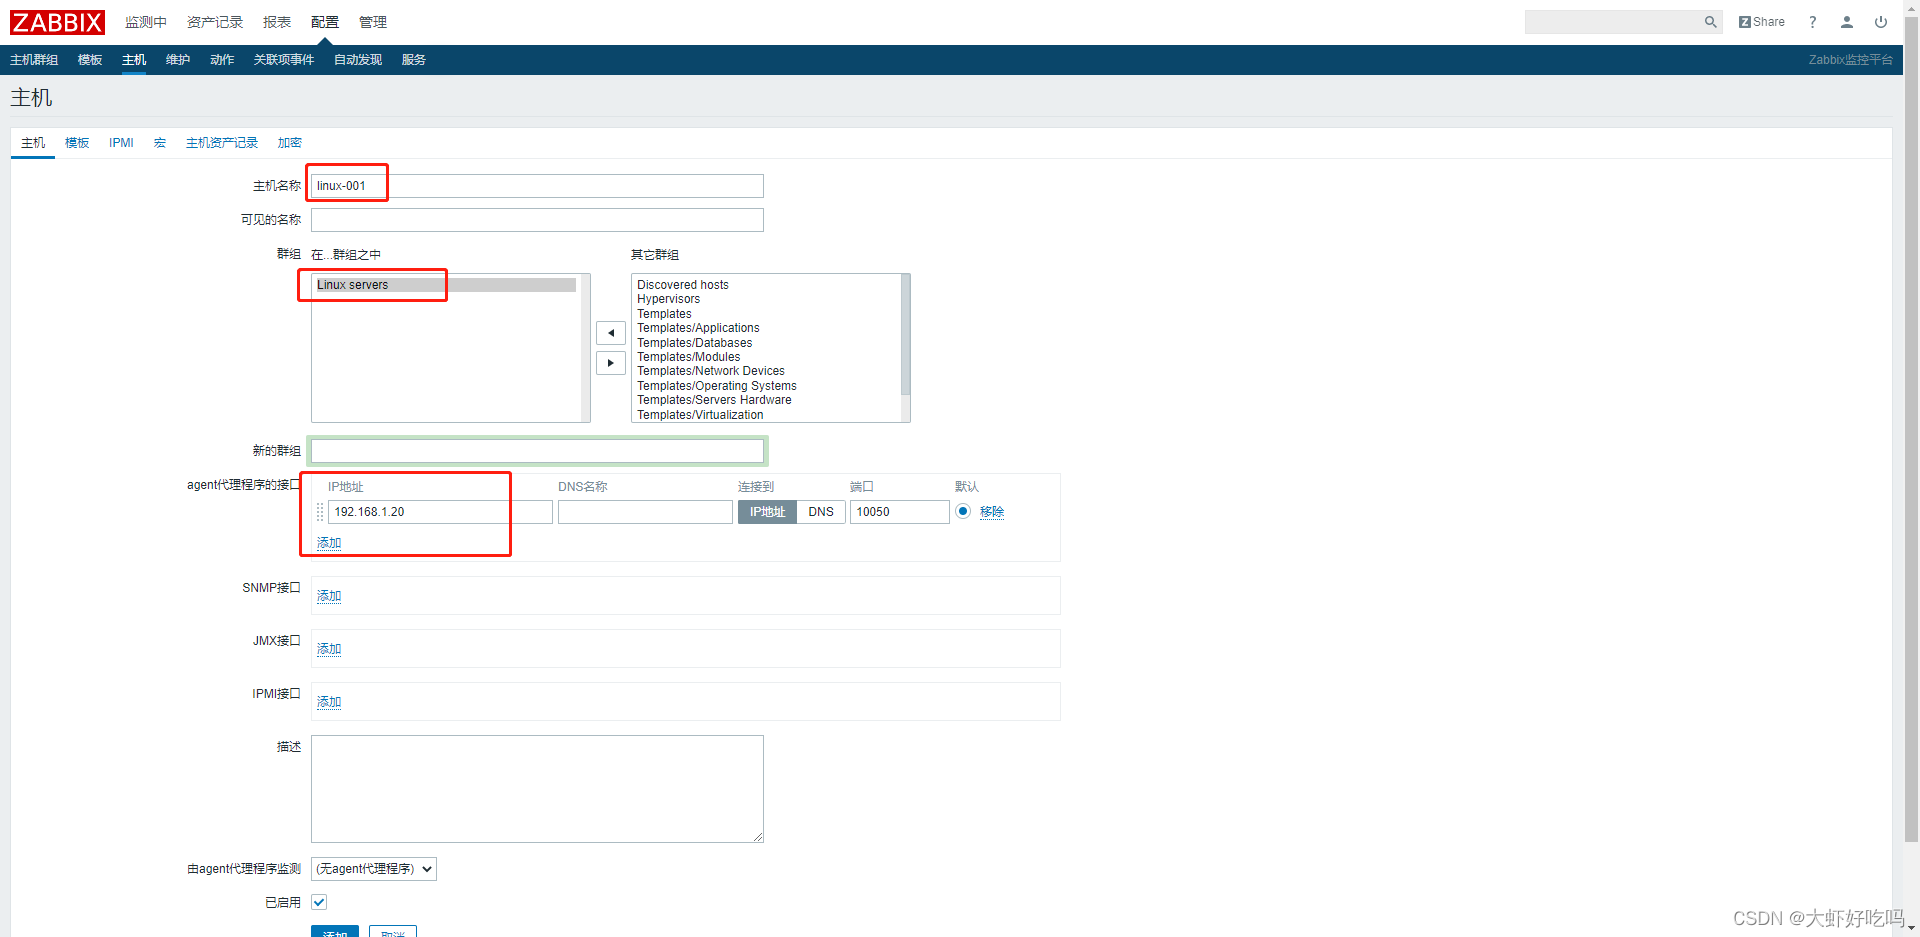Viewport: 1920px width, 937px height.
Task: Switch to the 宏 tab
Action: (160, 143)
